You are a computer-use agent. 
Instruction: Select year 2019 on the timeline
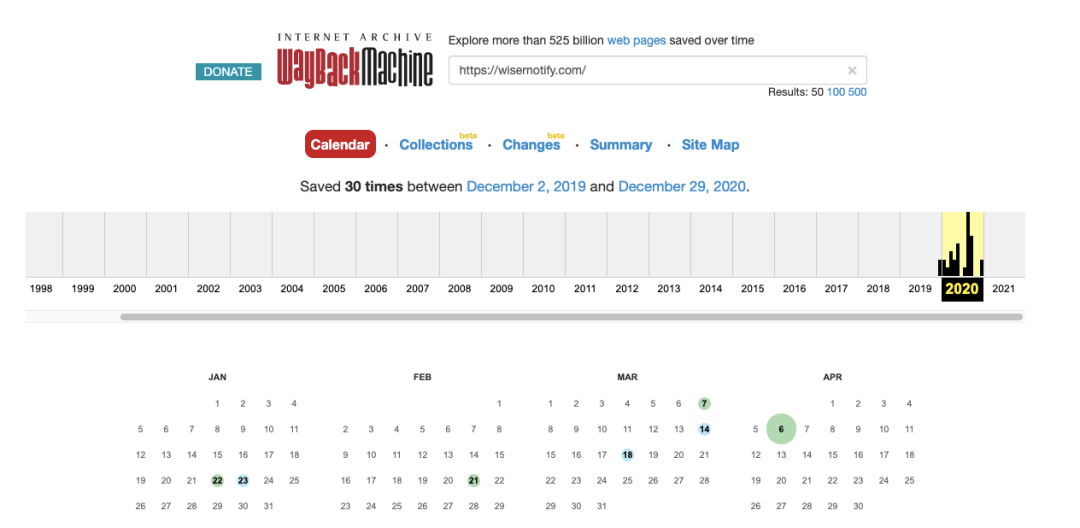click(x=920, y=289)
